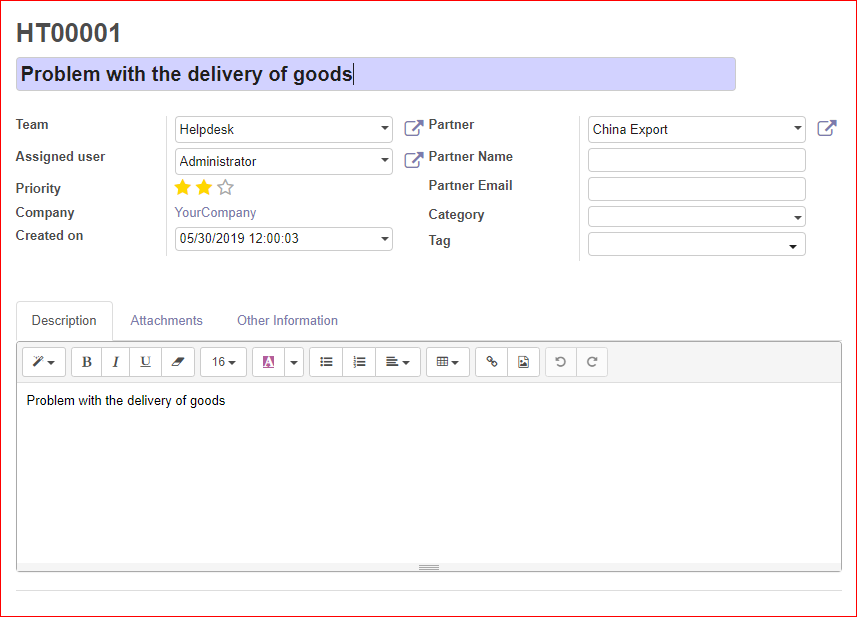Image resolution: width=857 pixels, height=617 pixels.
Task: Insert an ordered numbered list
Action: [x=359, y=362]
